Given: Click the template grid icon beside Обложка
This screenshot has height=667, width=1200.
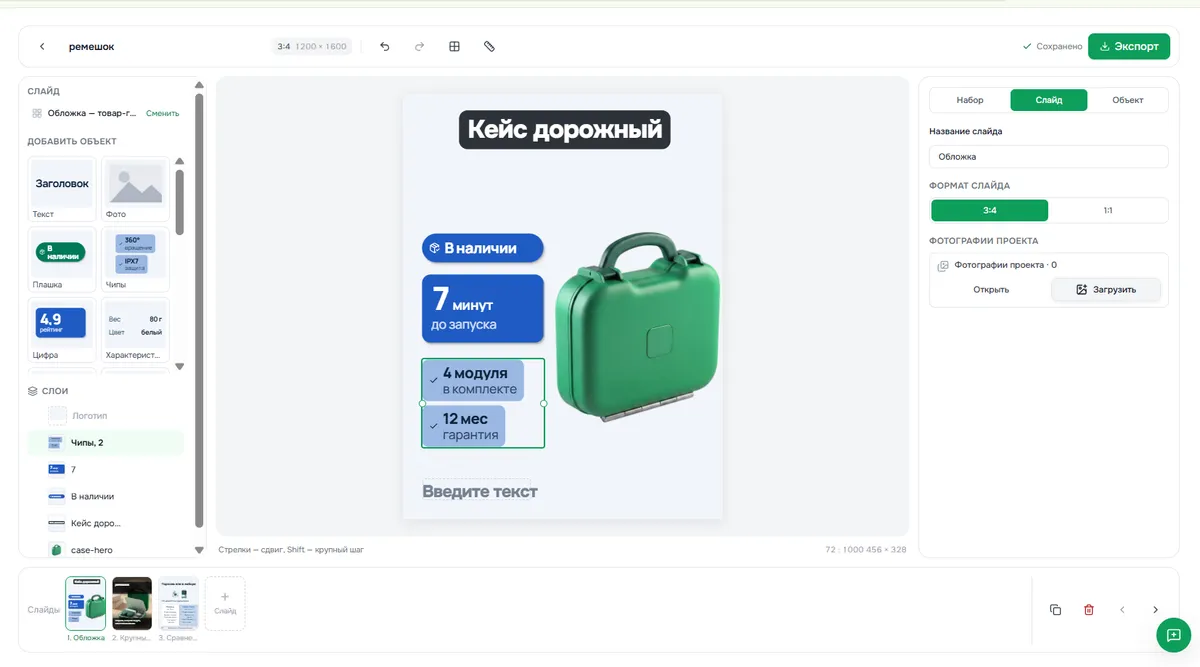Looking at the screenshot, I should [x=37, y=113].
